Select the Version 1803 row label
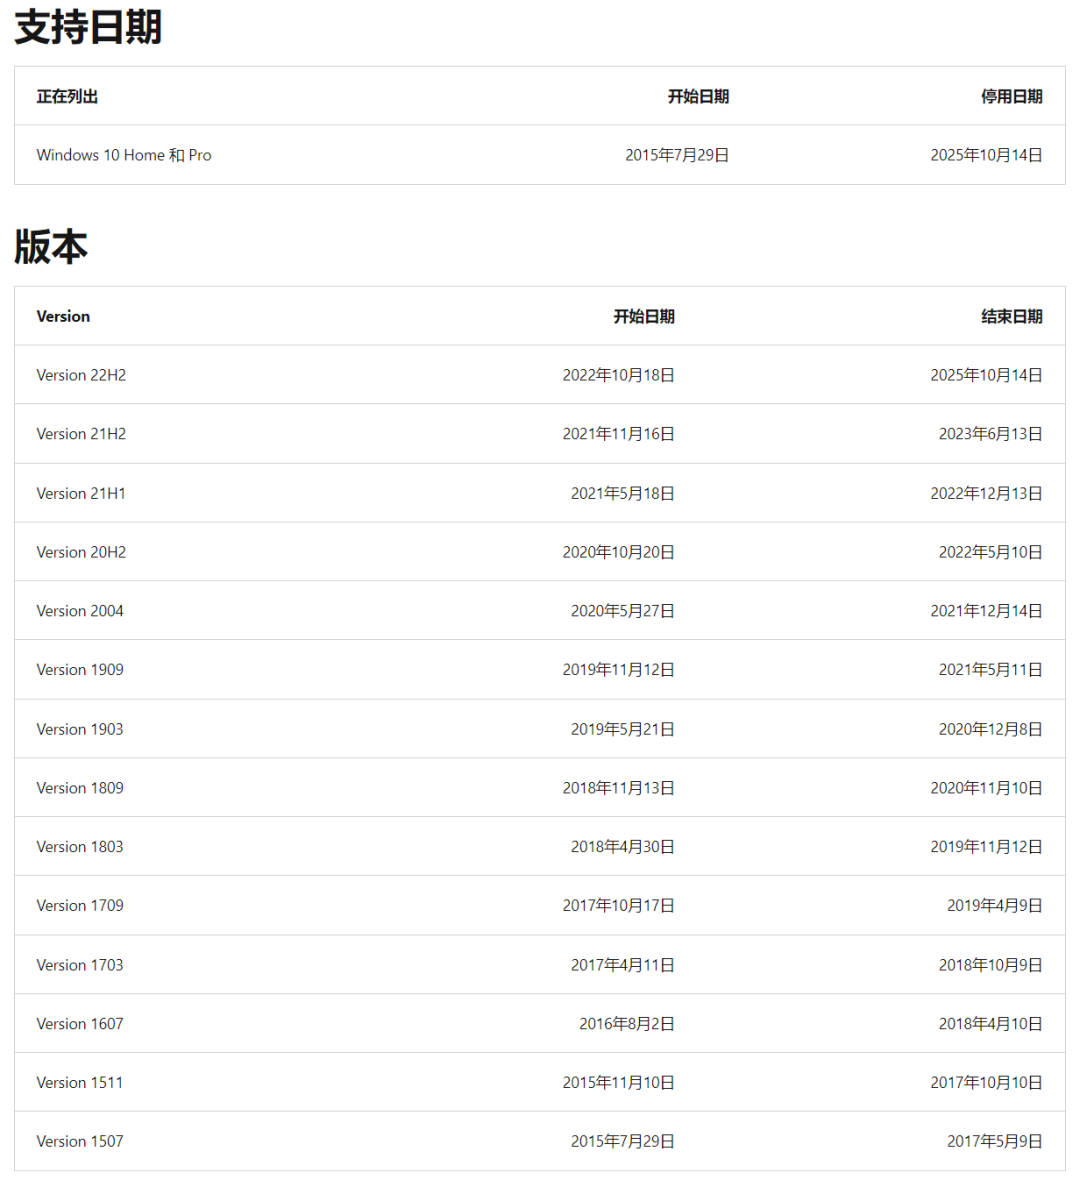1080x1180 pixels. pyautogui.click(x=80, y=846)
